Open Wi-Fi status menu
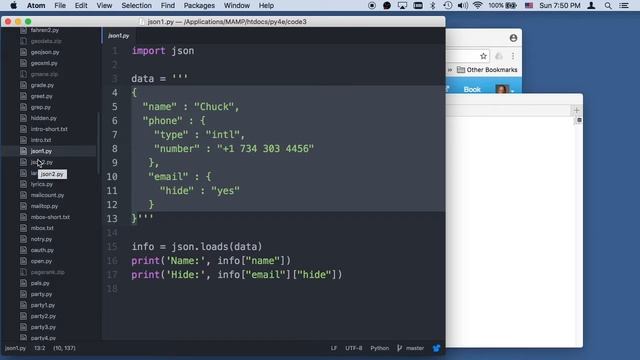The width and height of the screenshot is (640, 360). pos(478,5)
